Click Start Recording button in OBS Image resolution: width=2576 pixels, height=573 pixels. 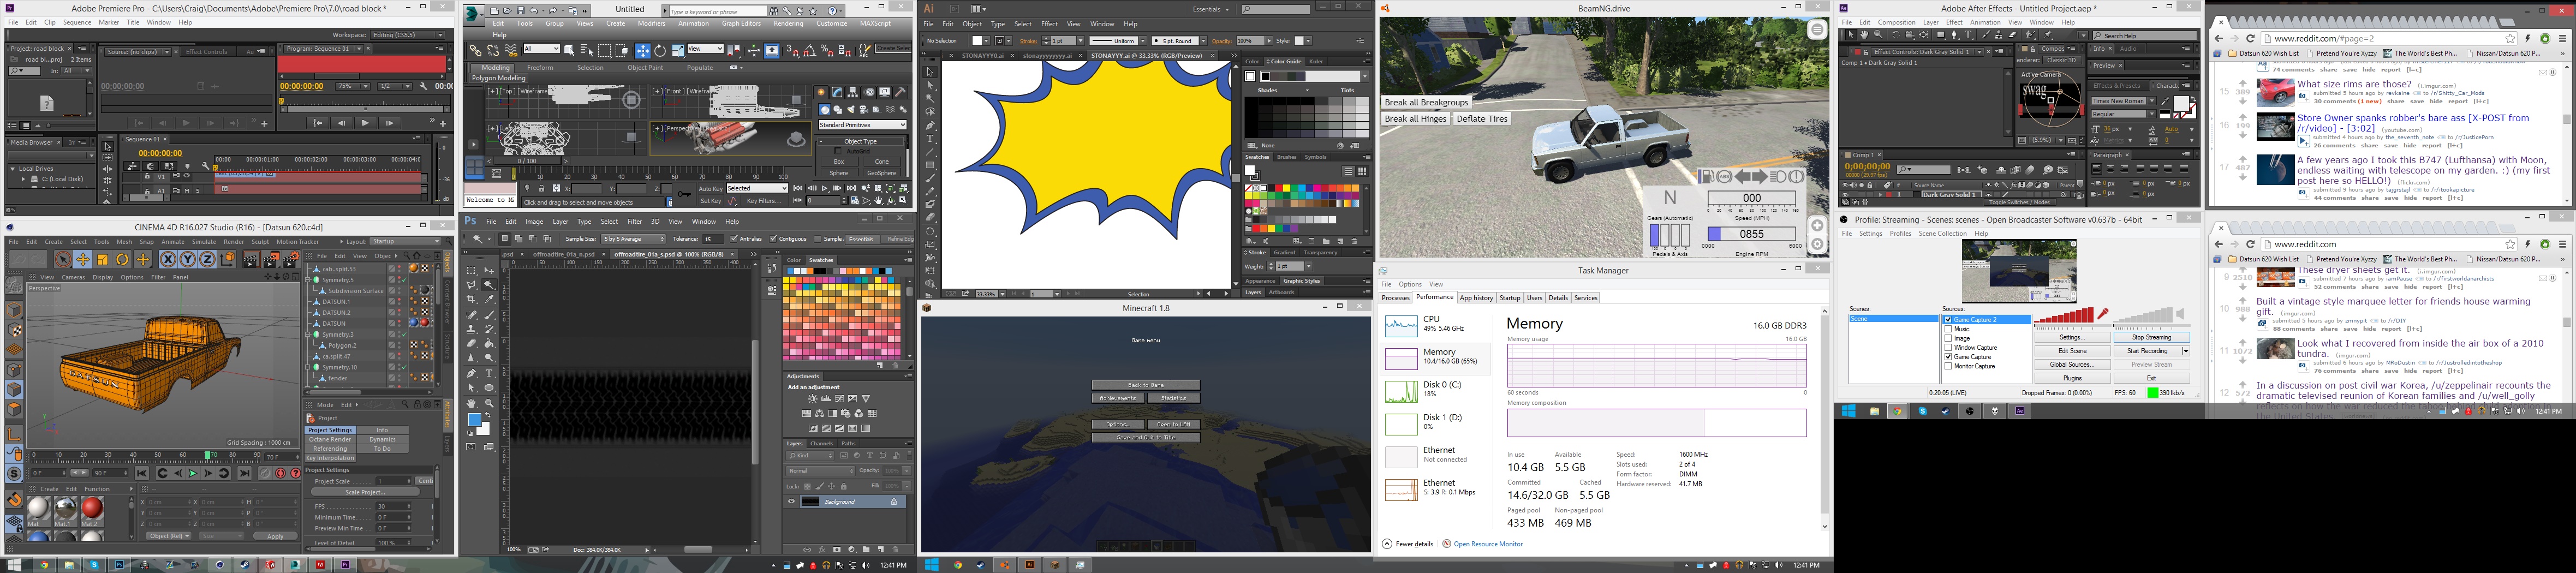(2147, 351)
